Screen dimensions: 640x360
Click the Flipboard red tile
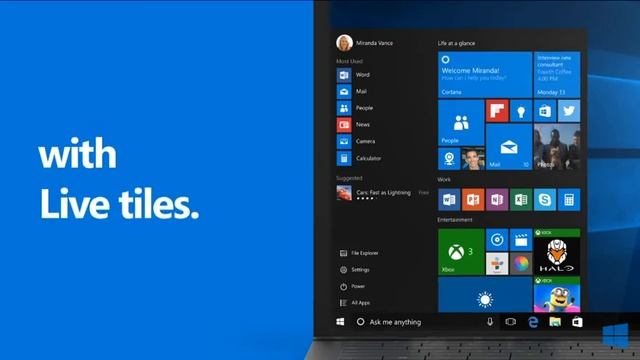[497, 111]
